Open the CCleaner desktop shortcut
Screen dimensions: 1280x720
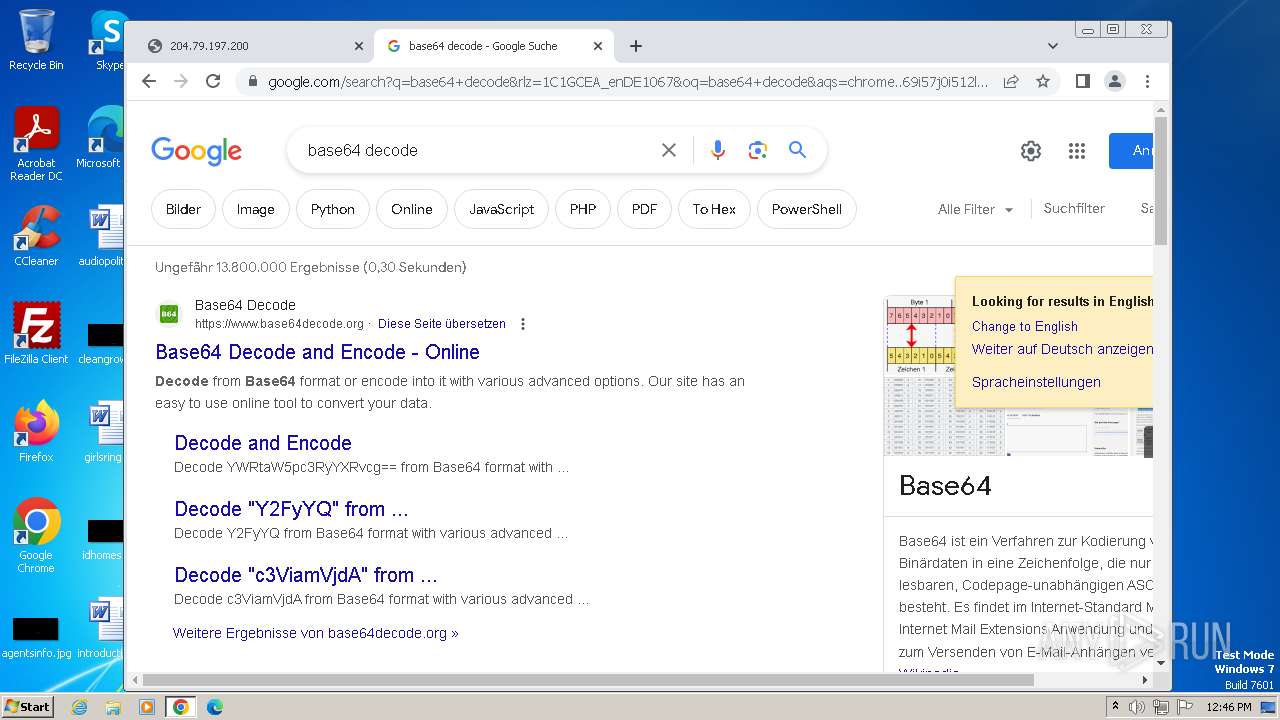point(36,235)
